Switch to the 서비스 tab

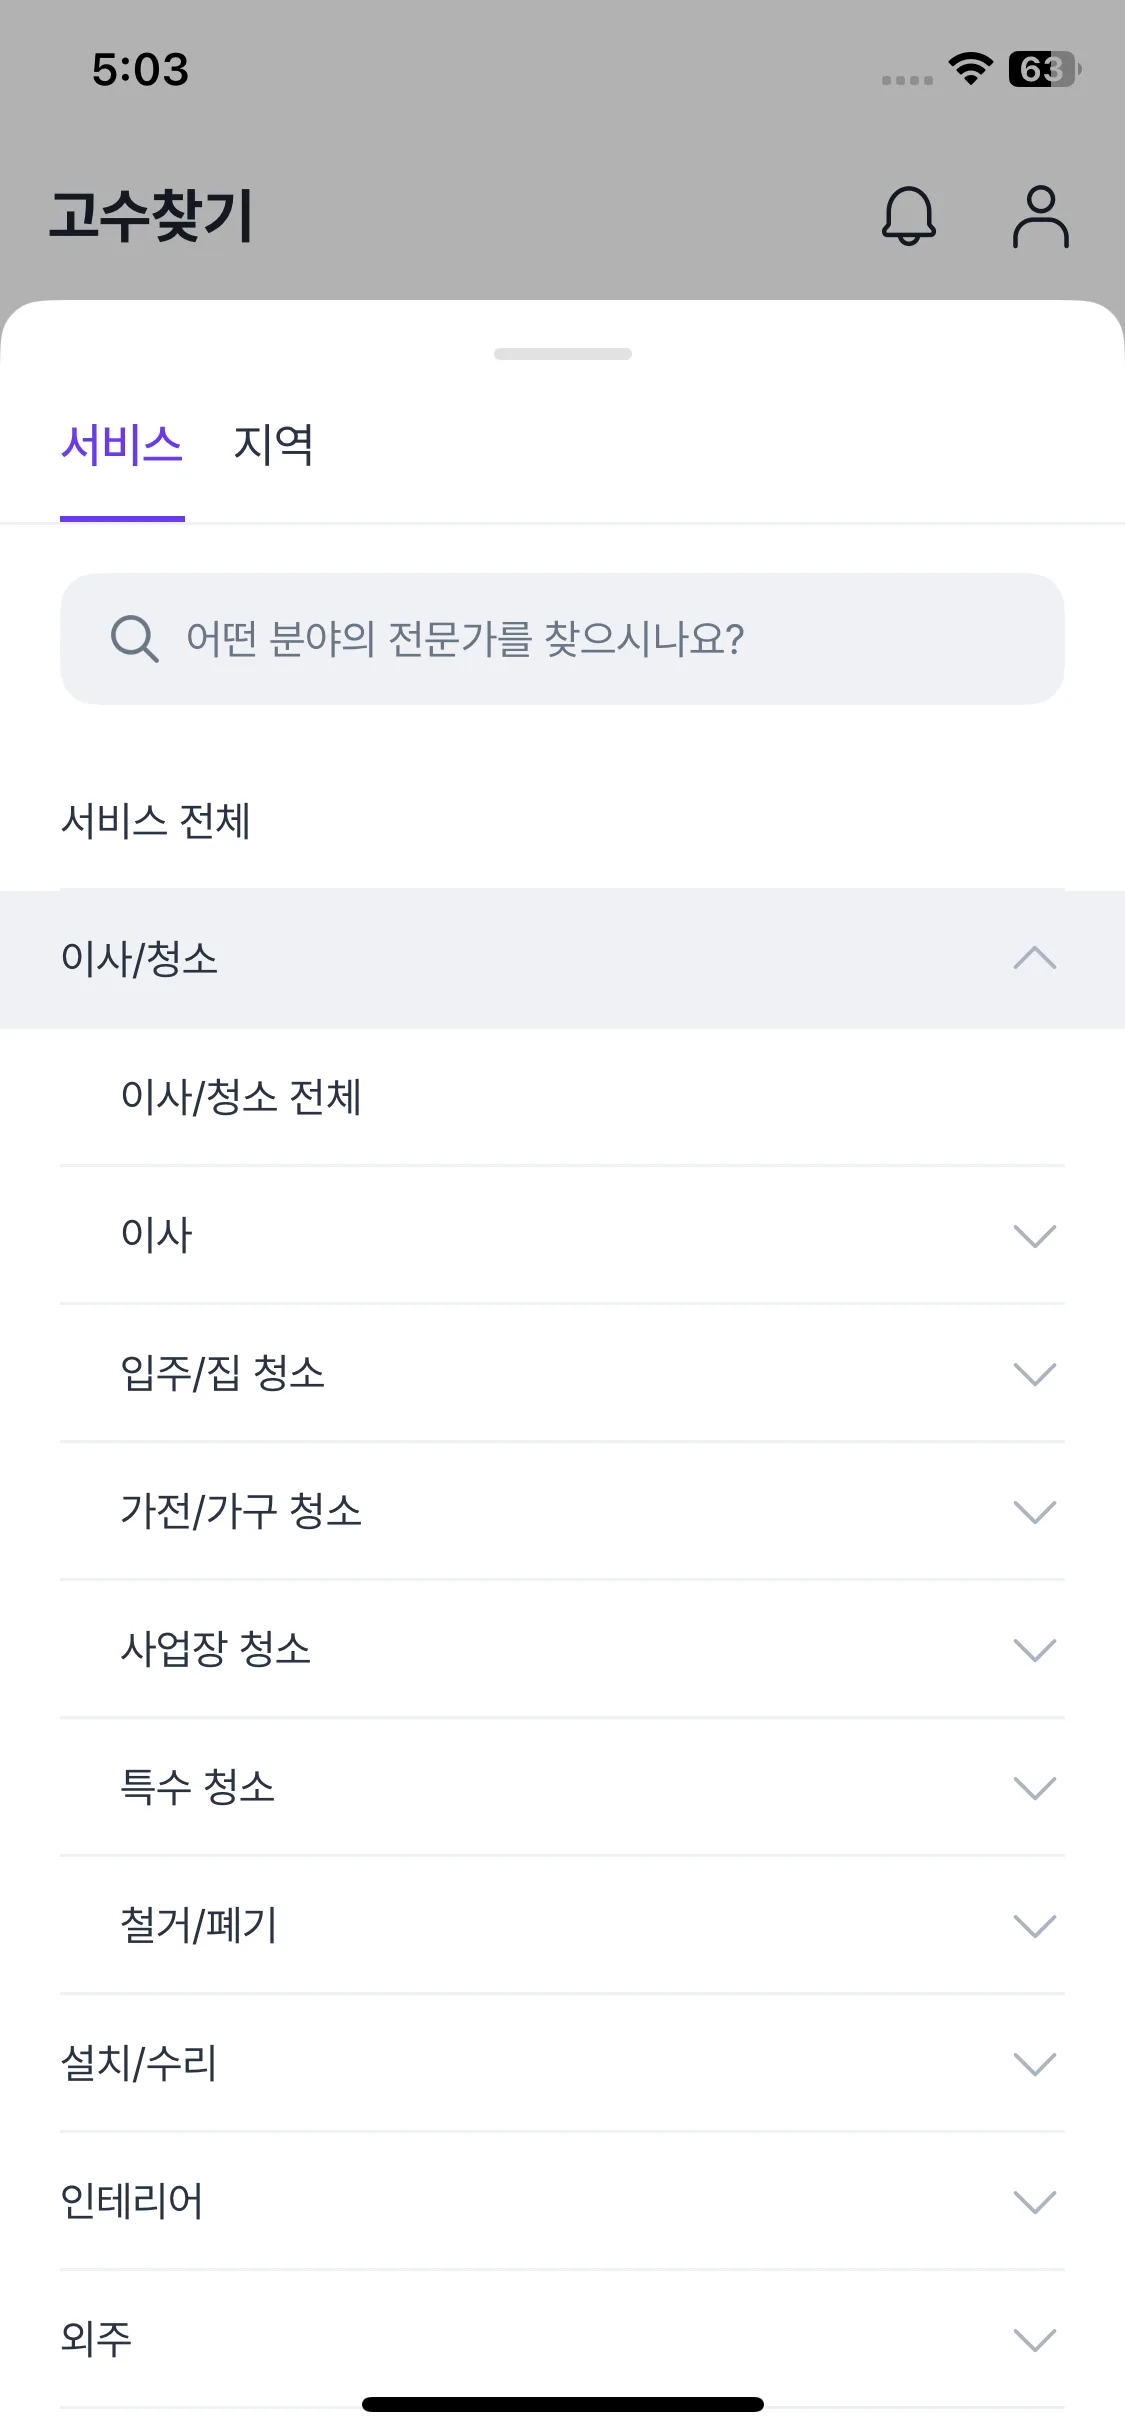tap(122, 446)
